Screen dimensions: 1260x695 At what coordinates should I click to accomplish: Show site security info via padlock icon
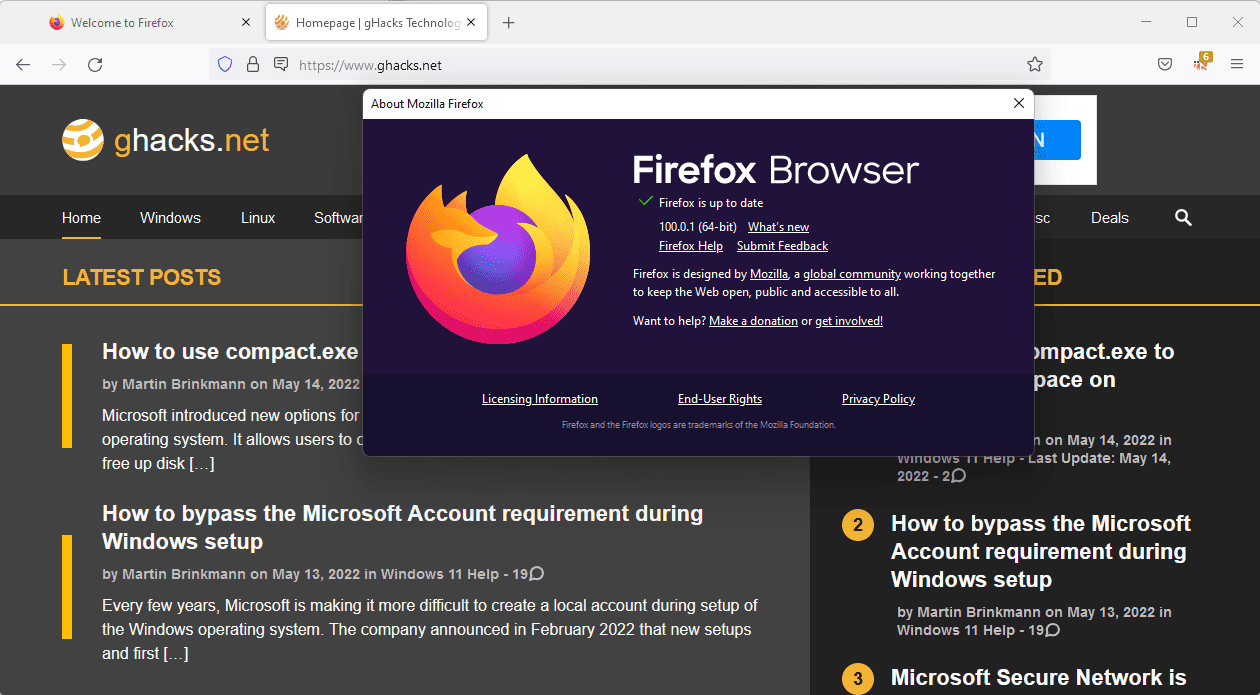click(x=253, y=65)
